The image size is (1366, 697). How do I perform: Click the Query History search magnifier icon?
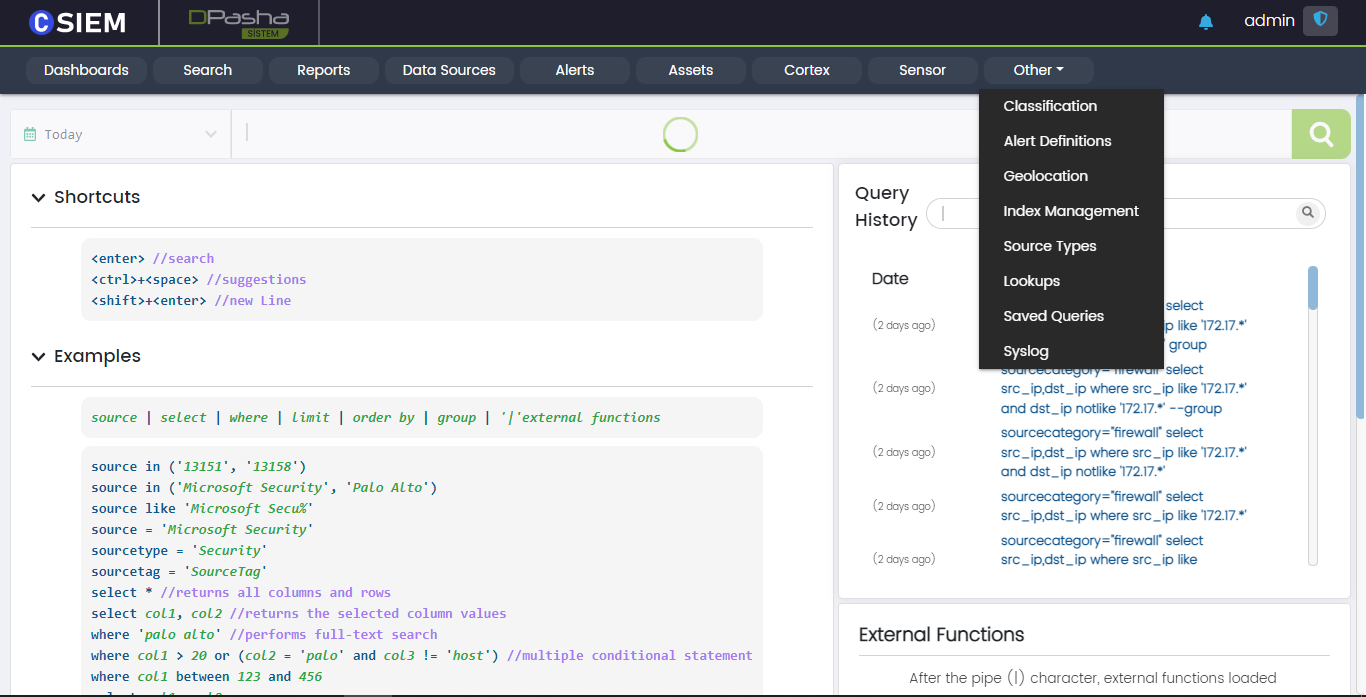pyautogui.click(x=1306, y=213)
